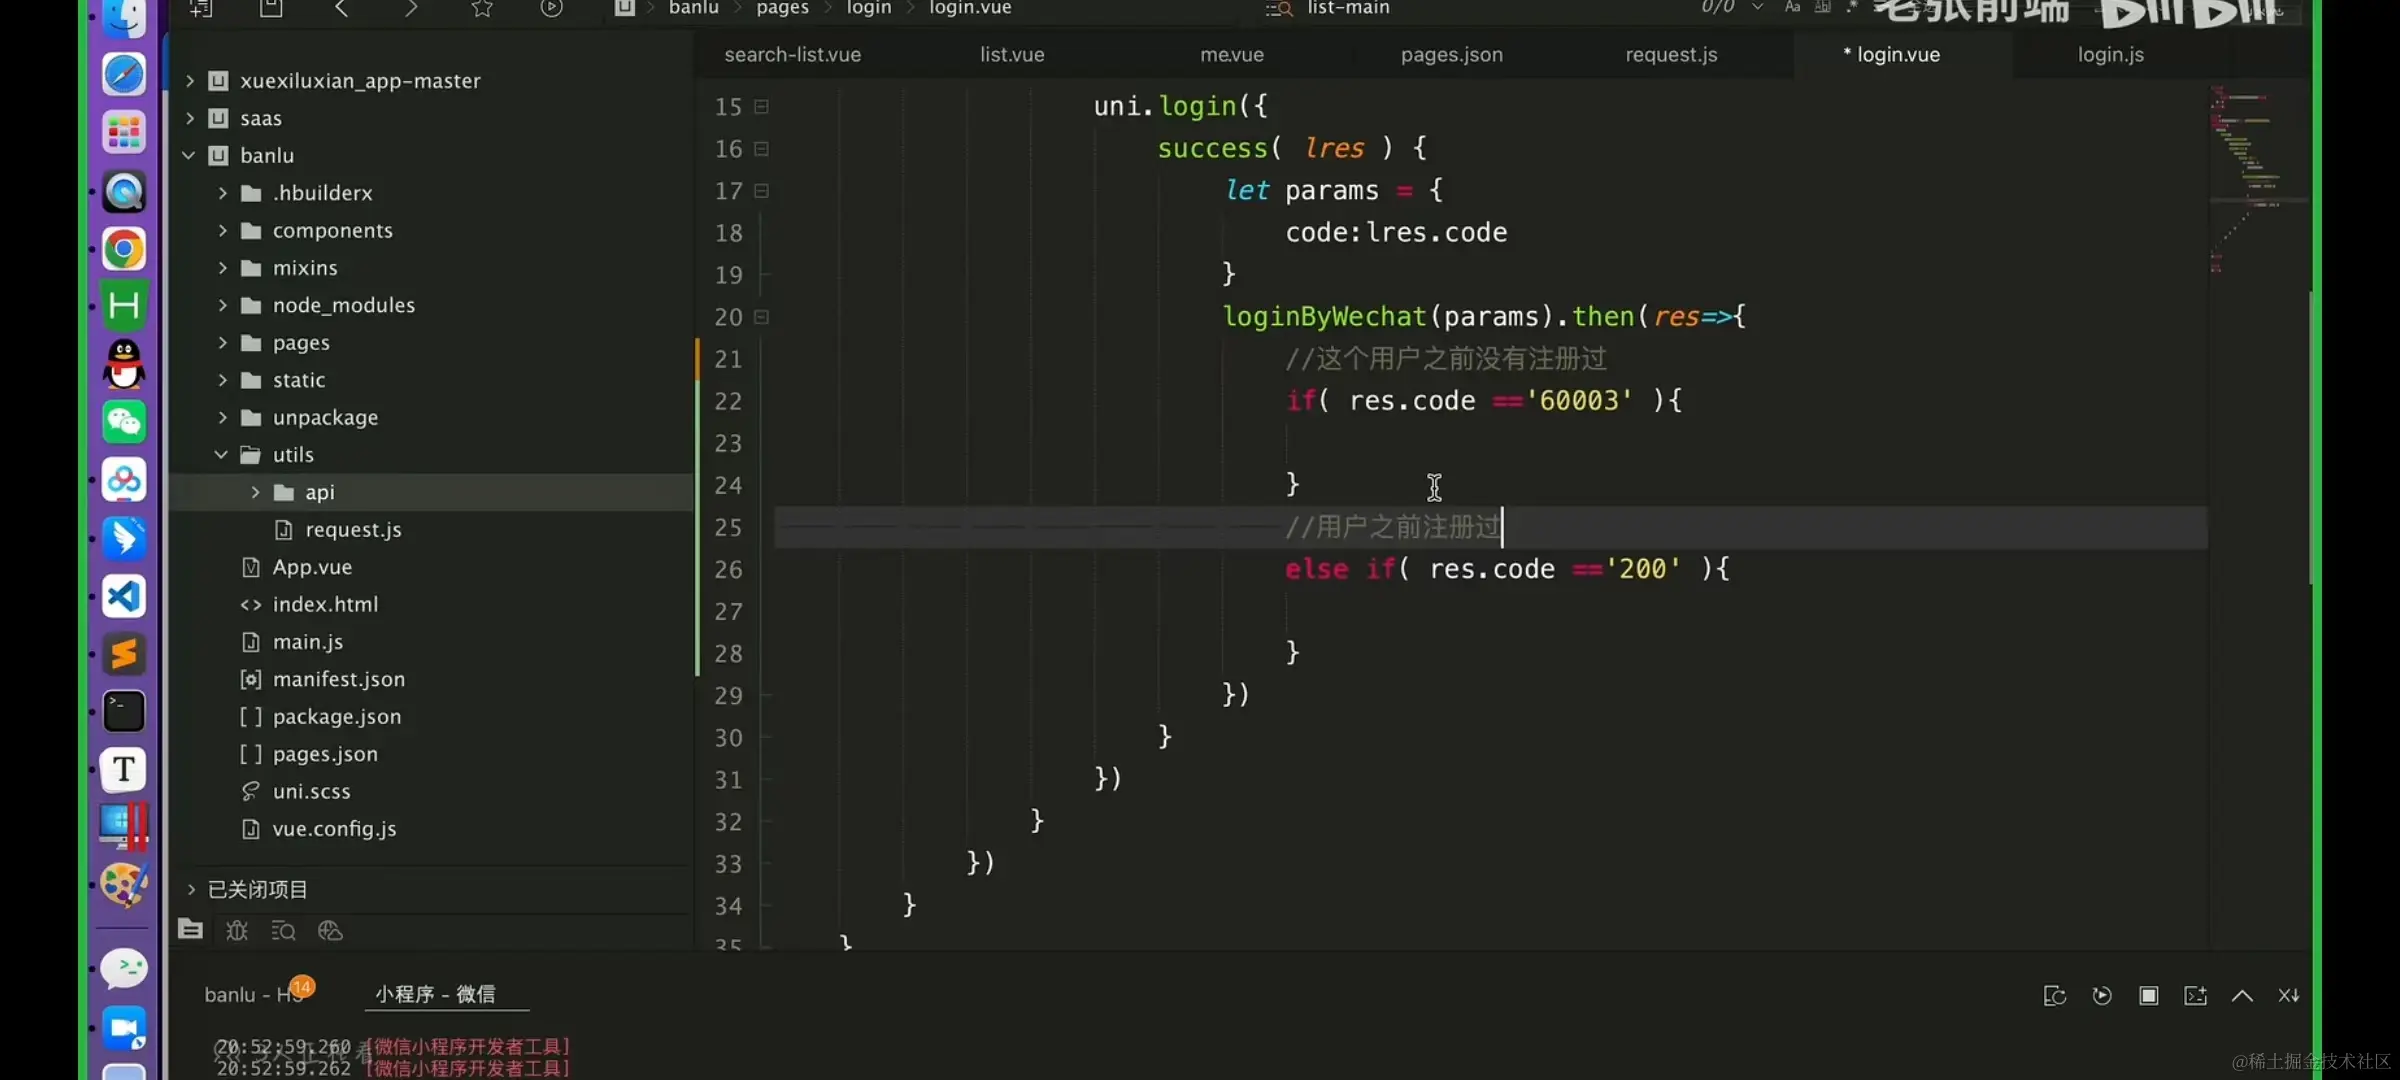2400x1080 pixels.
Task: Open the 小程序 - 微信 console tab
Action: 435,994
